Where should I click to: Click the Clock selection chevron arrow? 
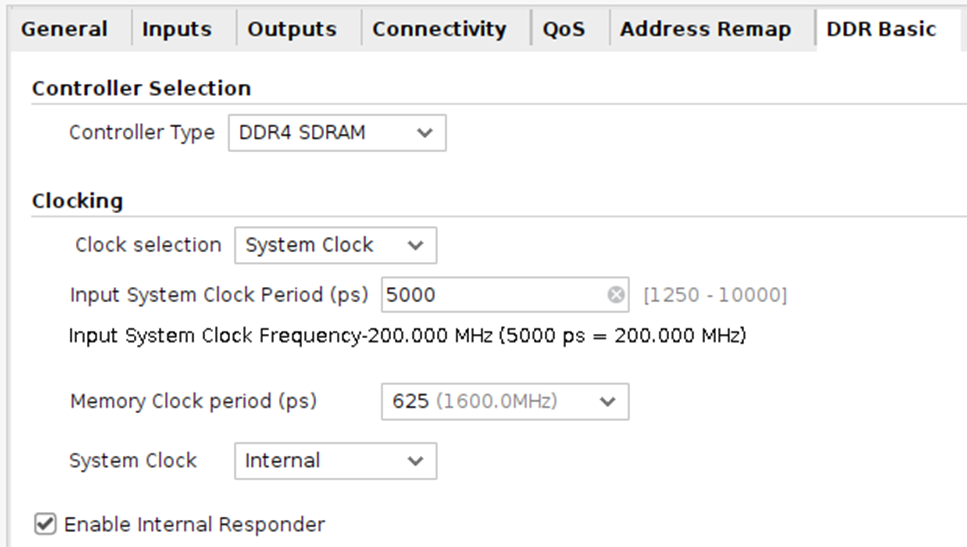[416, 245]
